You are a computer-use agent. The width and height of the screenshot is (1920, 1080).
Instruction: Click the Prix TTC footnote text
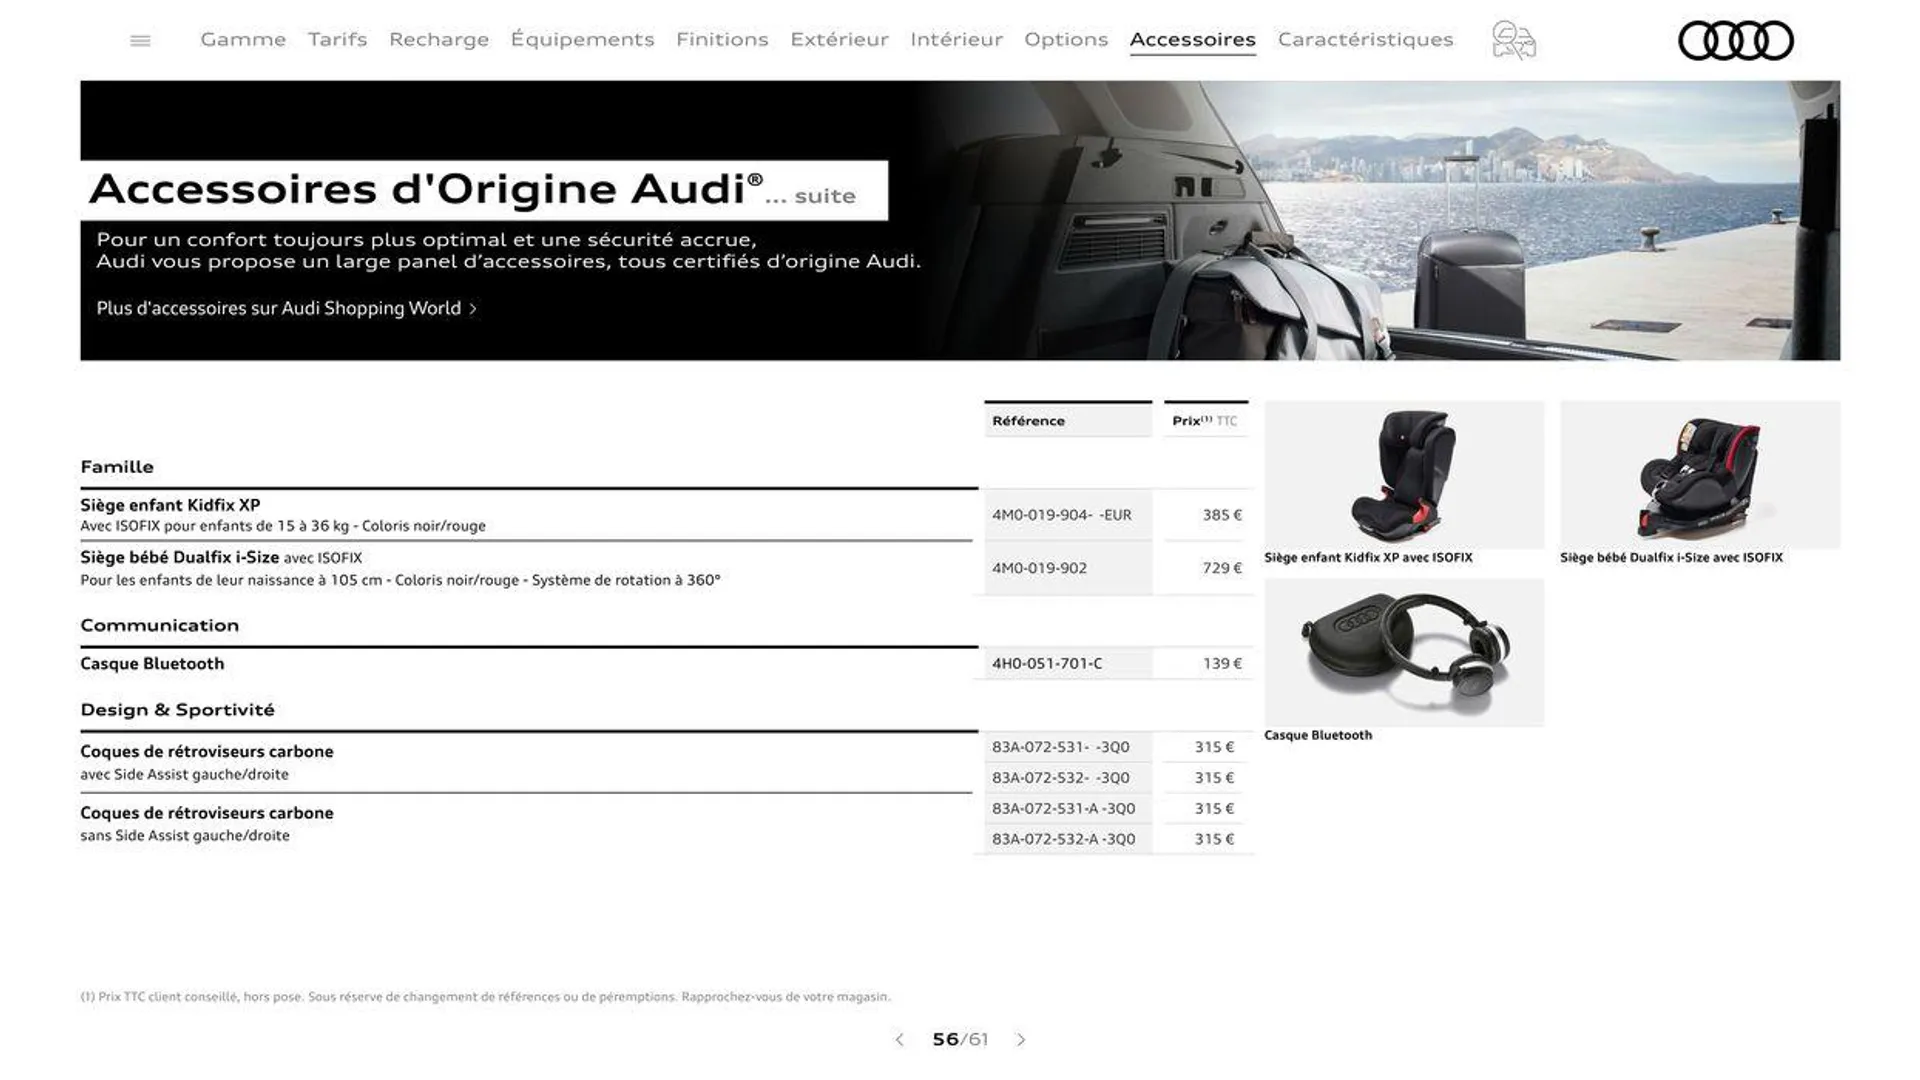click(485, 997)
